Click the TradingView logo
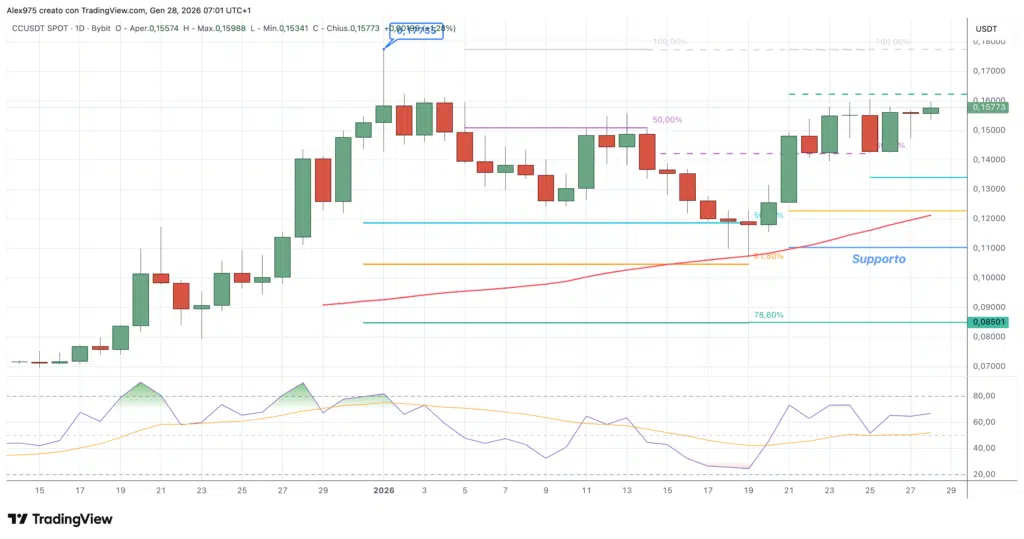This screenshot has height=539, width=1024. click(x=60, y=519)
